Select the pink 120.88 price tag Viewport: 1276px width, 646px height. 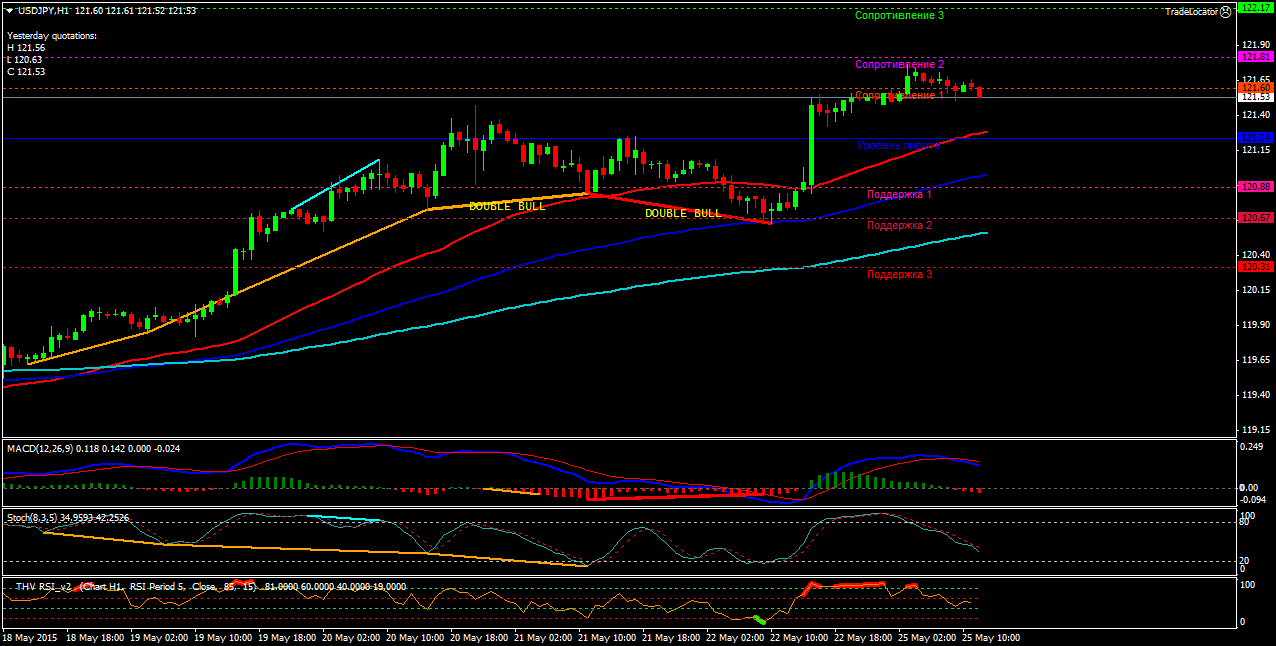(1254, 186)
